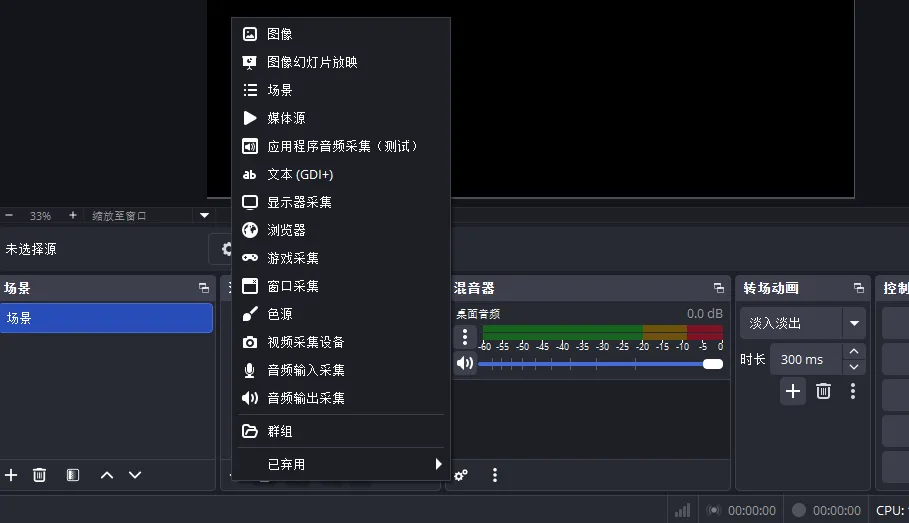Add a transition with plus button
Screen dimensions: 909x523
[x=793, y=391]
